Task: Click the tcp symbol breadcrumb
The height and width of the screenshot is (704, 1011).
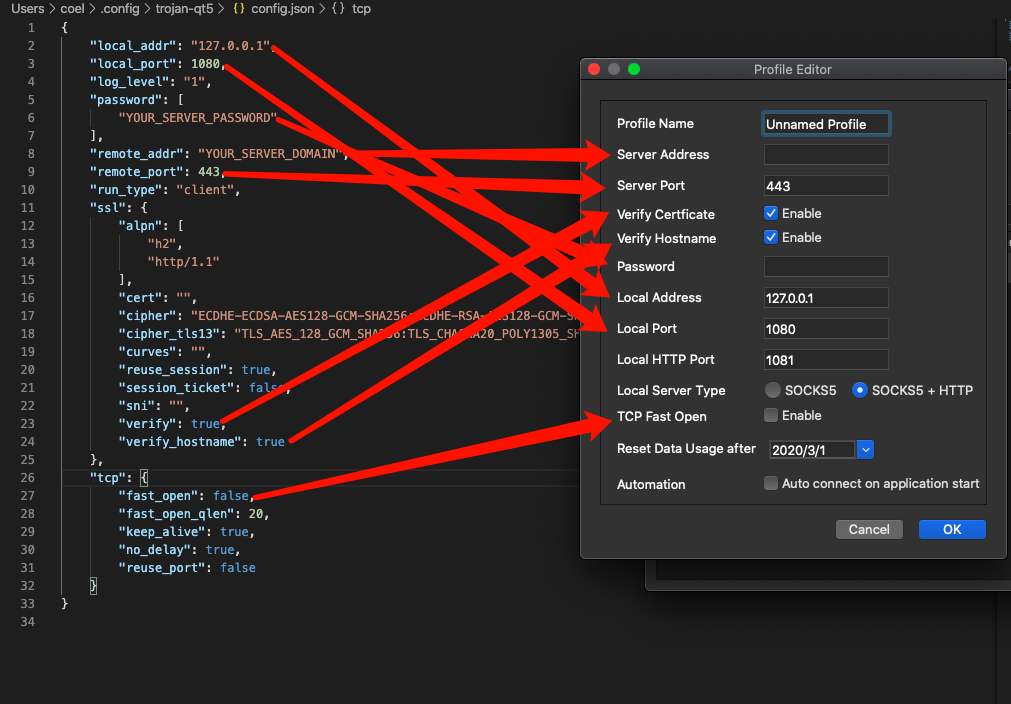Action: (x=361, y=9)
